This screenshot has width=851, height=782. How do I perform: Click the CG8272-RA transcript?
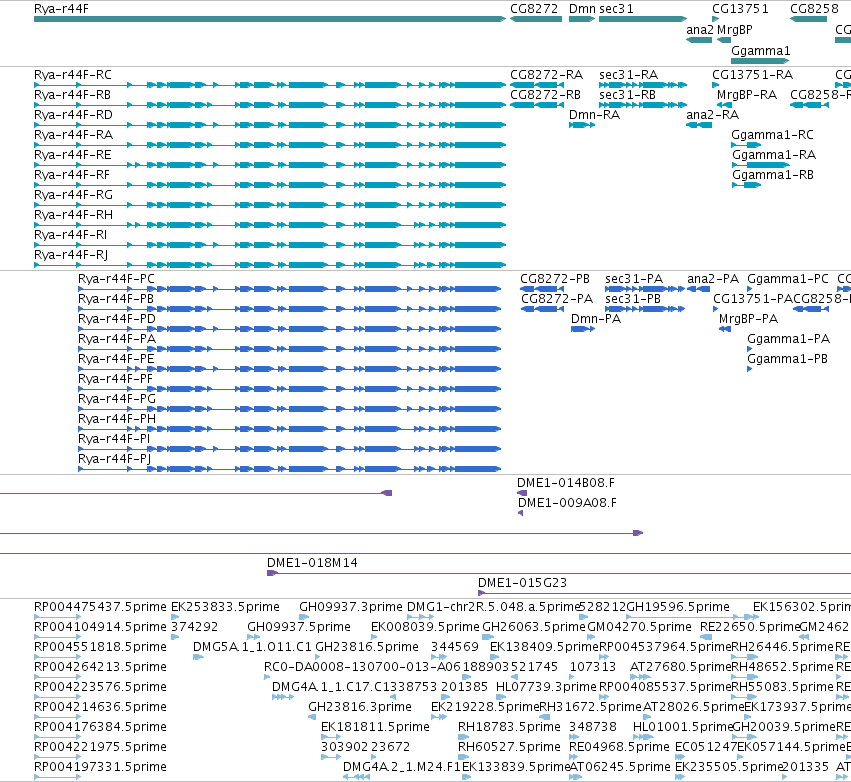[536, 85]
